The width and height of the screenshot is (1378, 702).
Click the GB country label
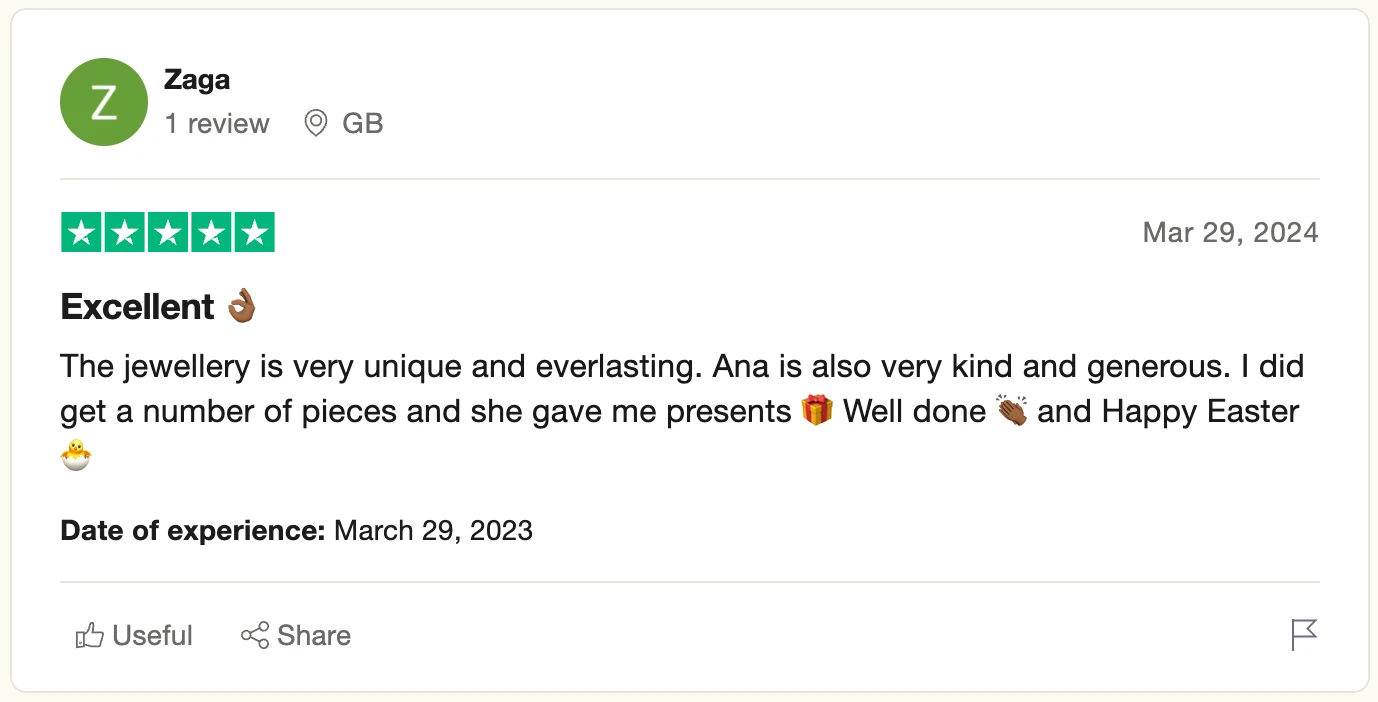coord(363,124)
